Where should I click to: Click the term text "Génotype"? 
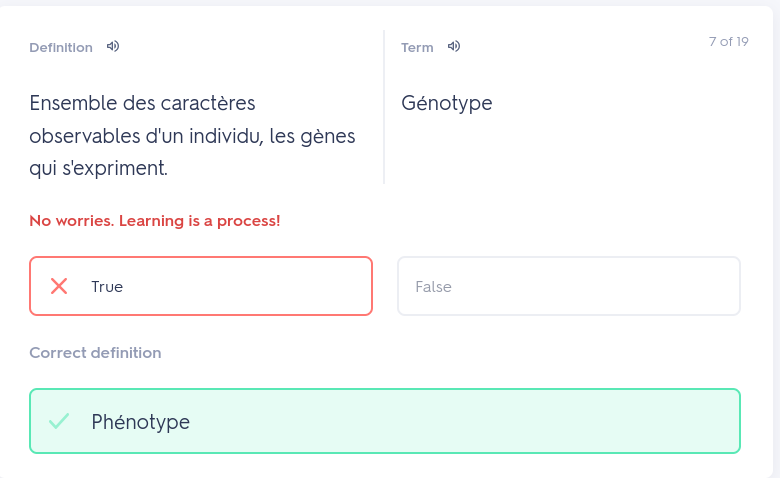click(x=447, y=103)
